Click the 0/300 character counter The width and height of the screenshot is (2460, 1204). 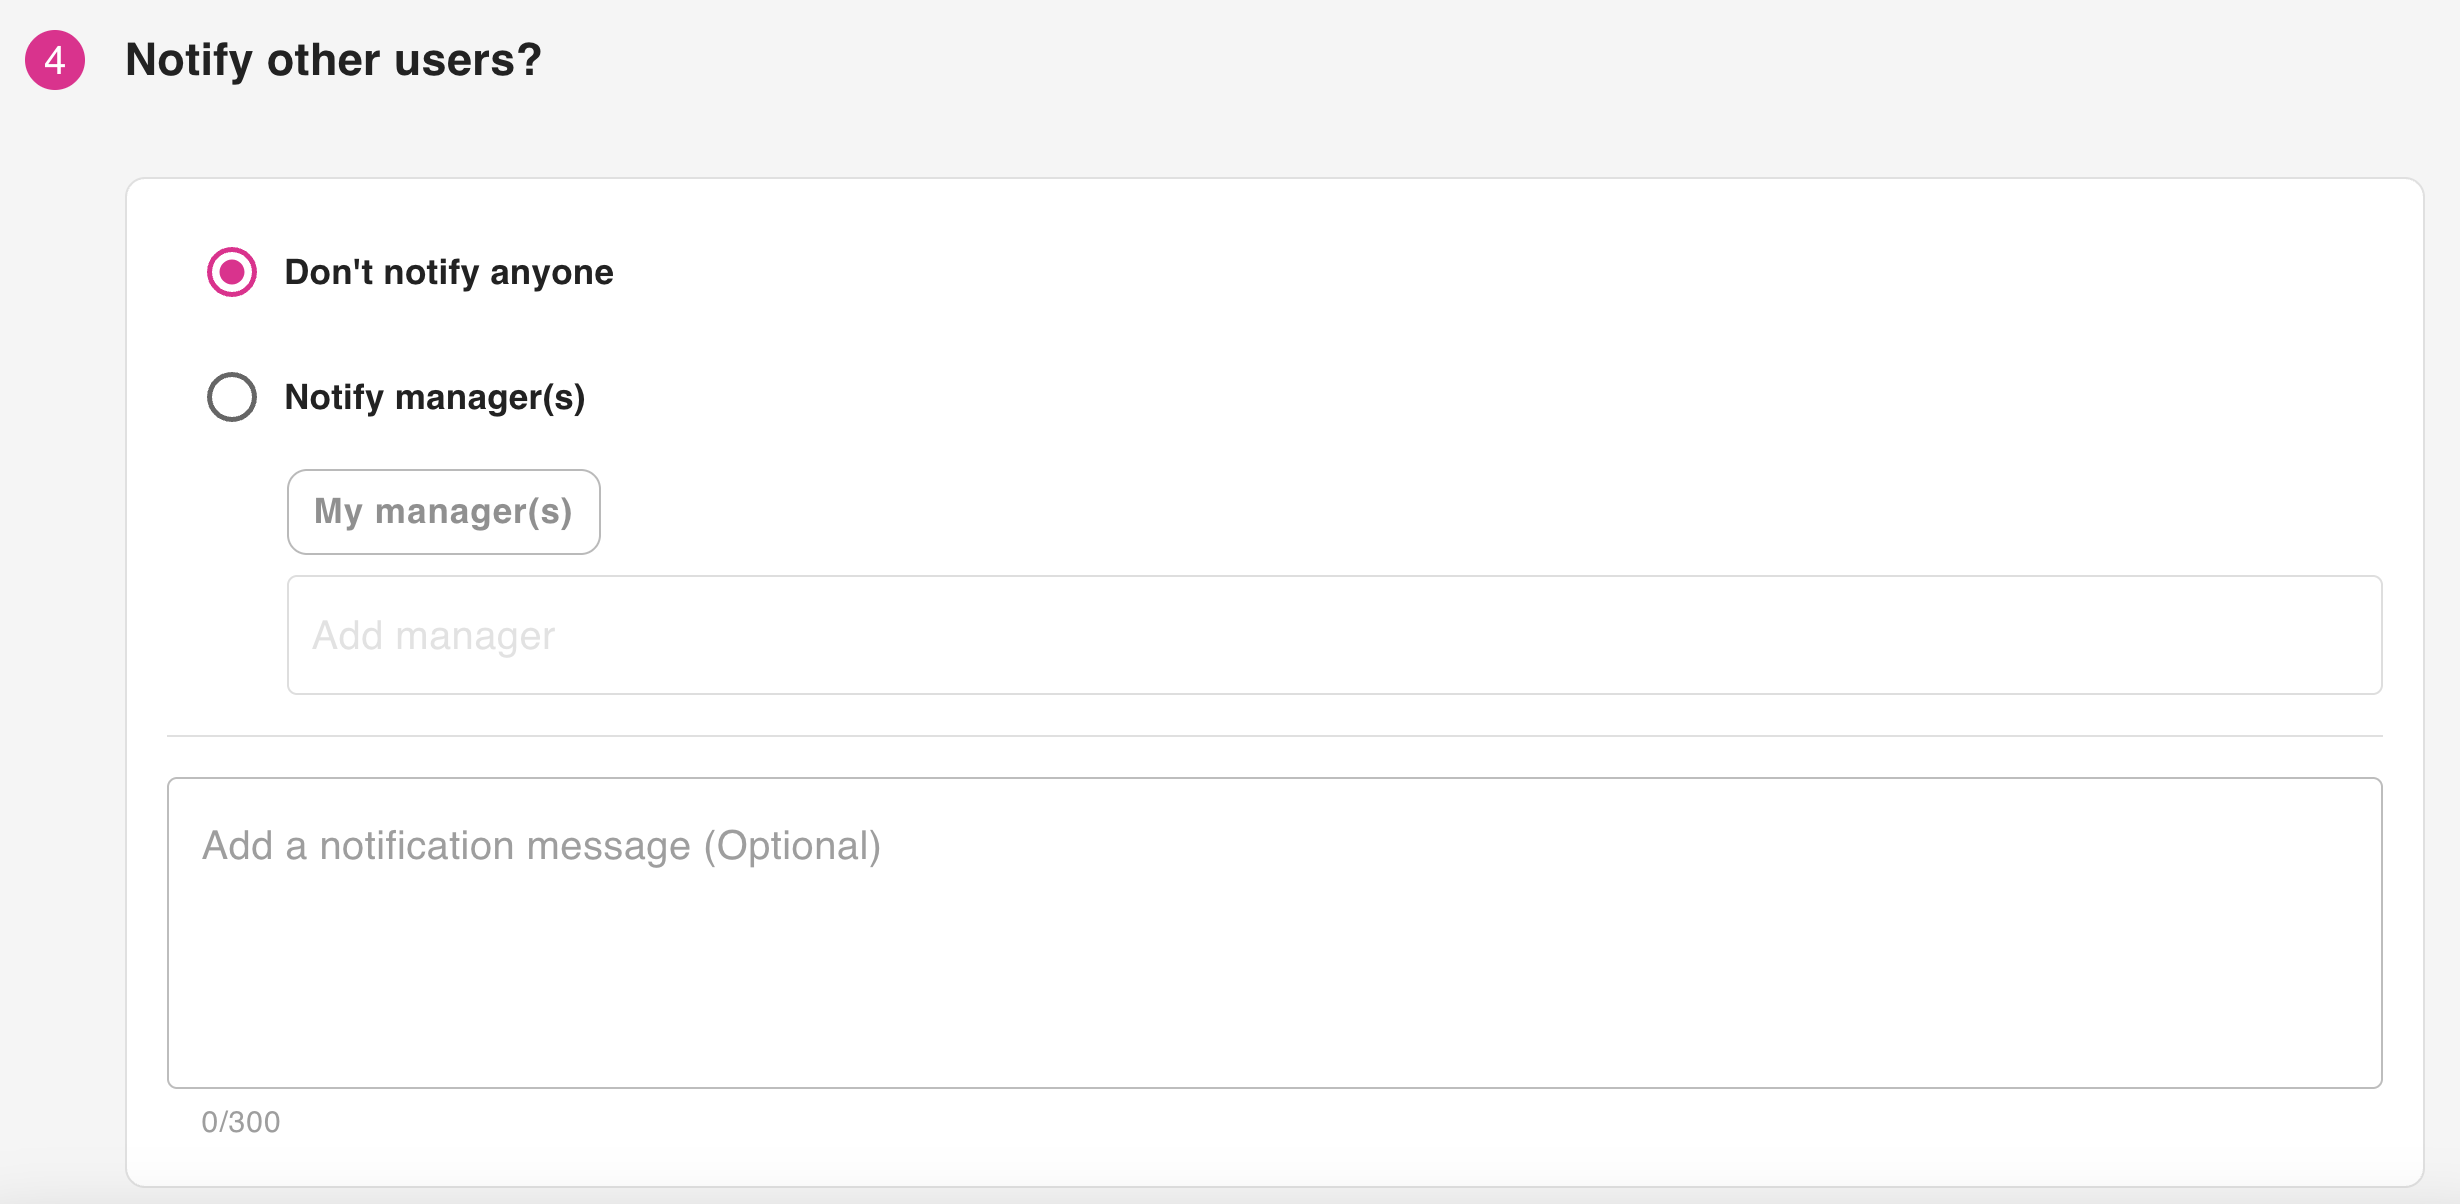click(x=241, y=1122)
